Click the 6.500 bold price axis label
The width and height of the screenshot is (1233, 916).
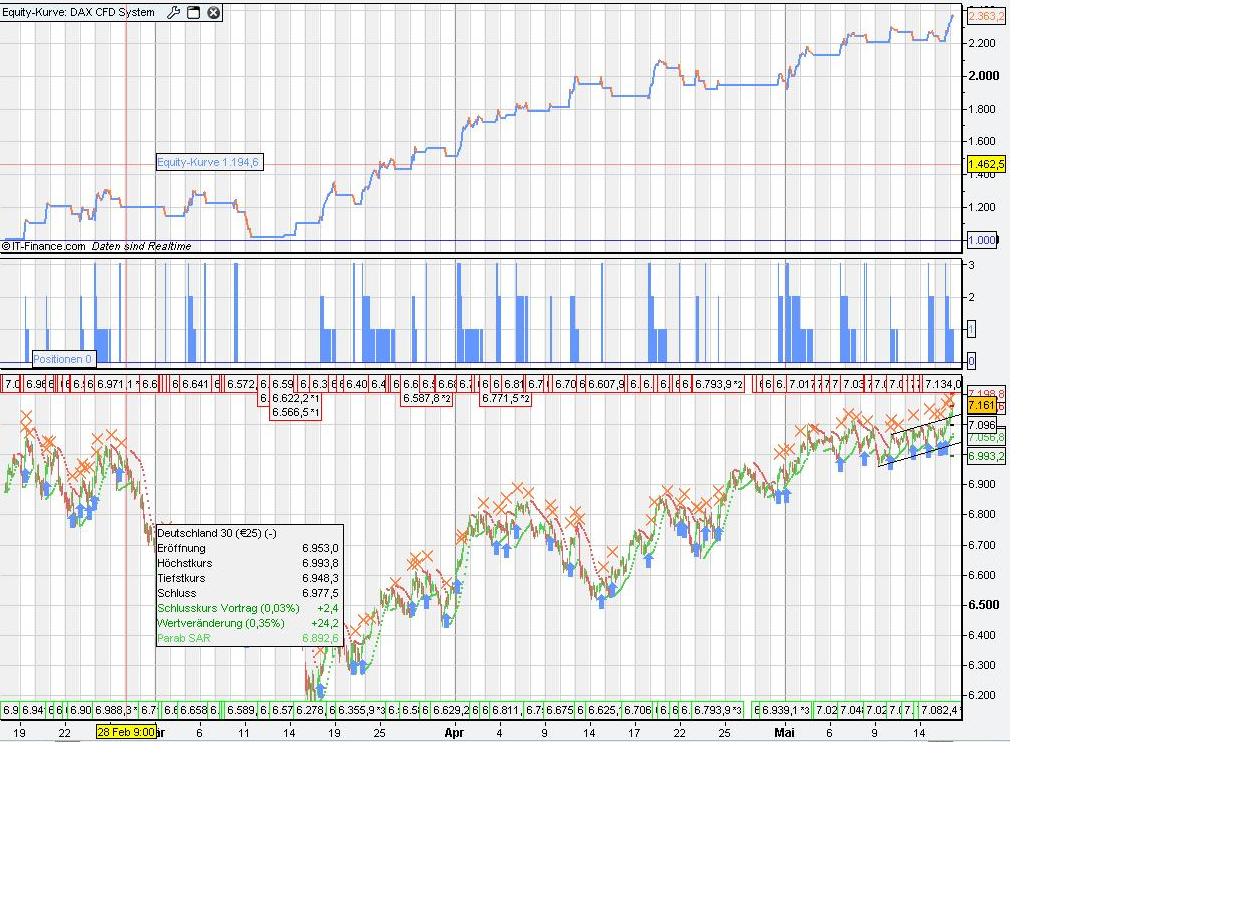(984, 605)
